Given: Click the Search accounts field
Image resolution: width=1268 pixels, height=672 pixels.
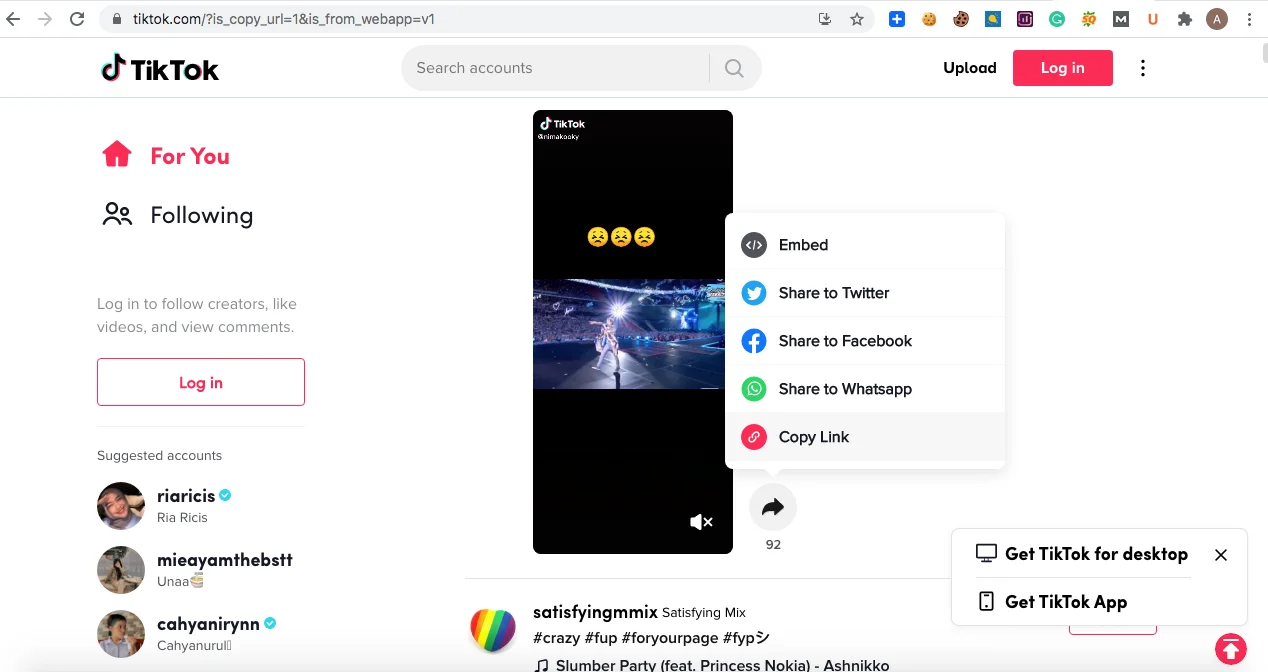Looking at the screenshot, I should pos(555,68).
